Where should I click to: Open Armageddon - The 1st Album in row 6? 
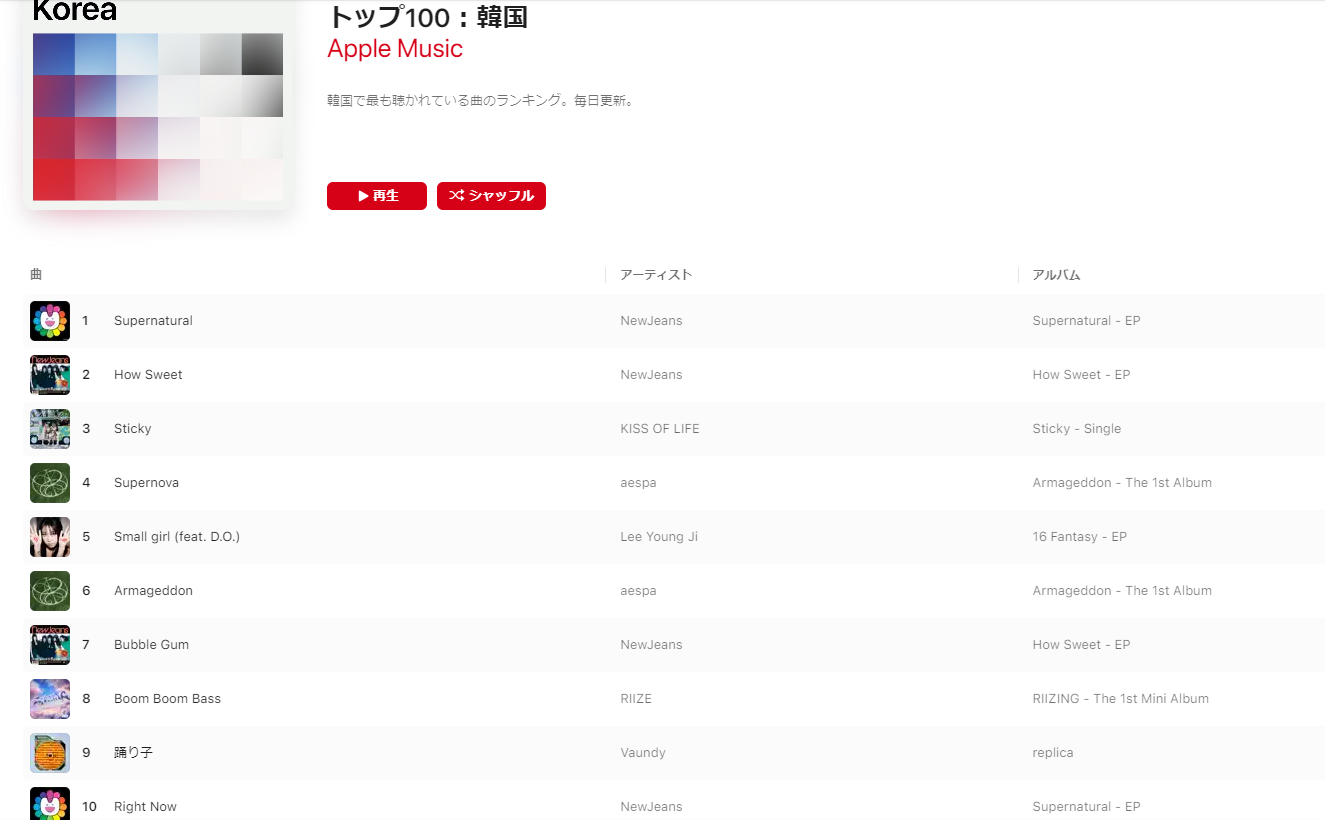tap(1122, 591)
